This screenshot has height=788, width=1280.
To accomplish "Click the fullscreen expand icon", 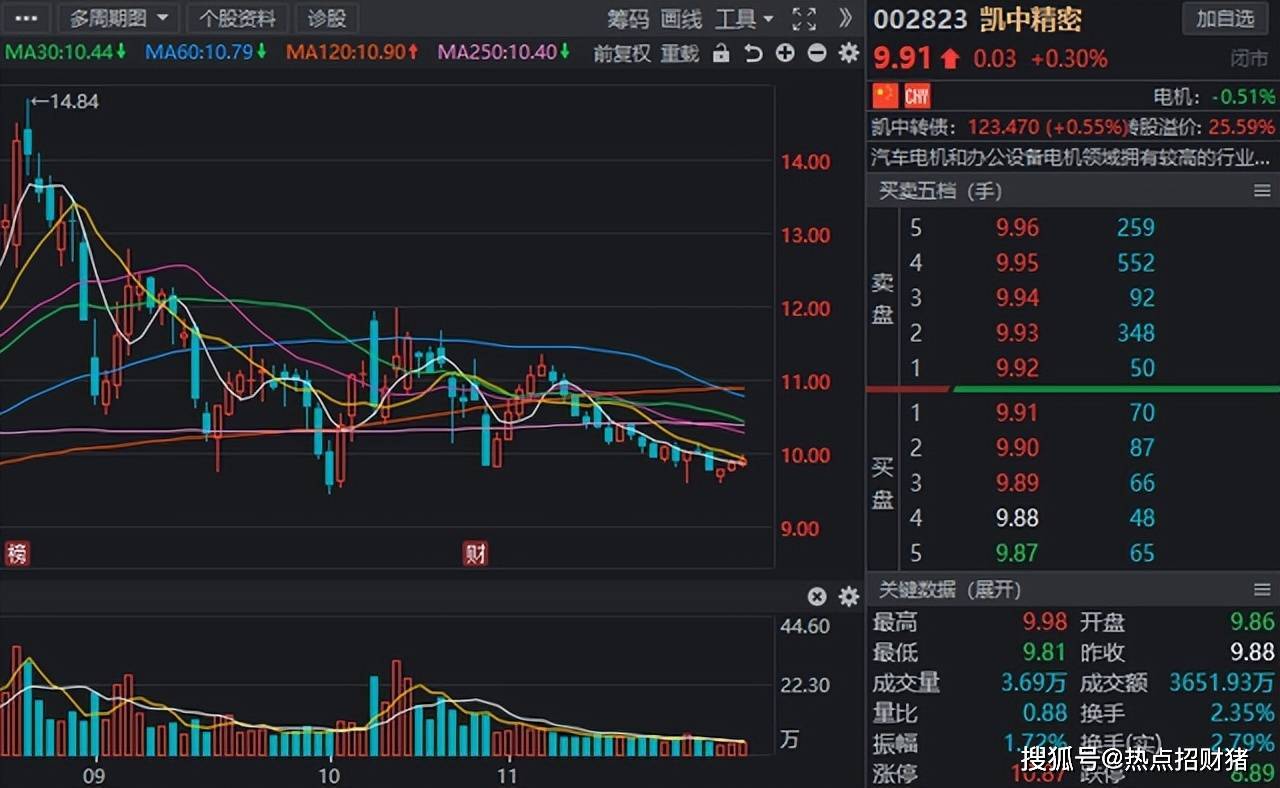I will click(x=804, y=18).
